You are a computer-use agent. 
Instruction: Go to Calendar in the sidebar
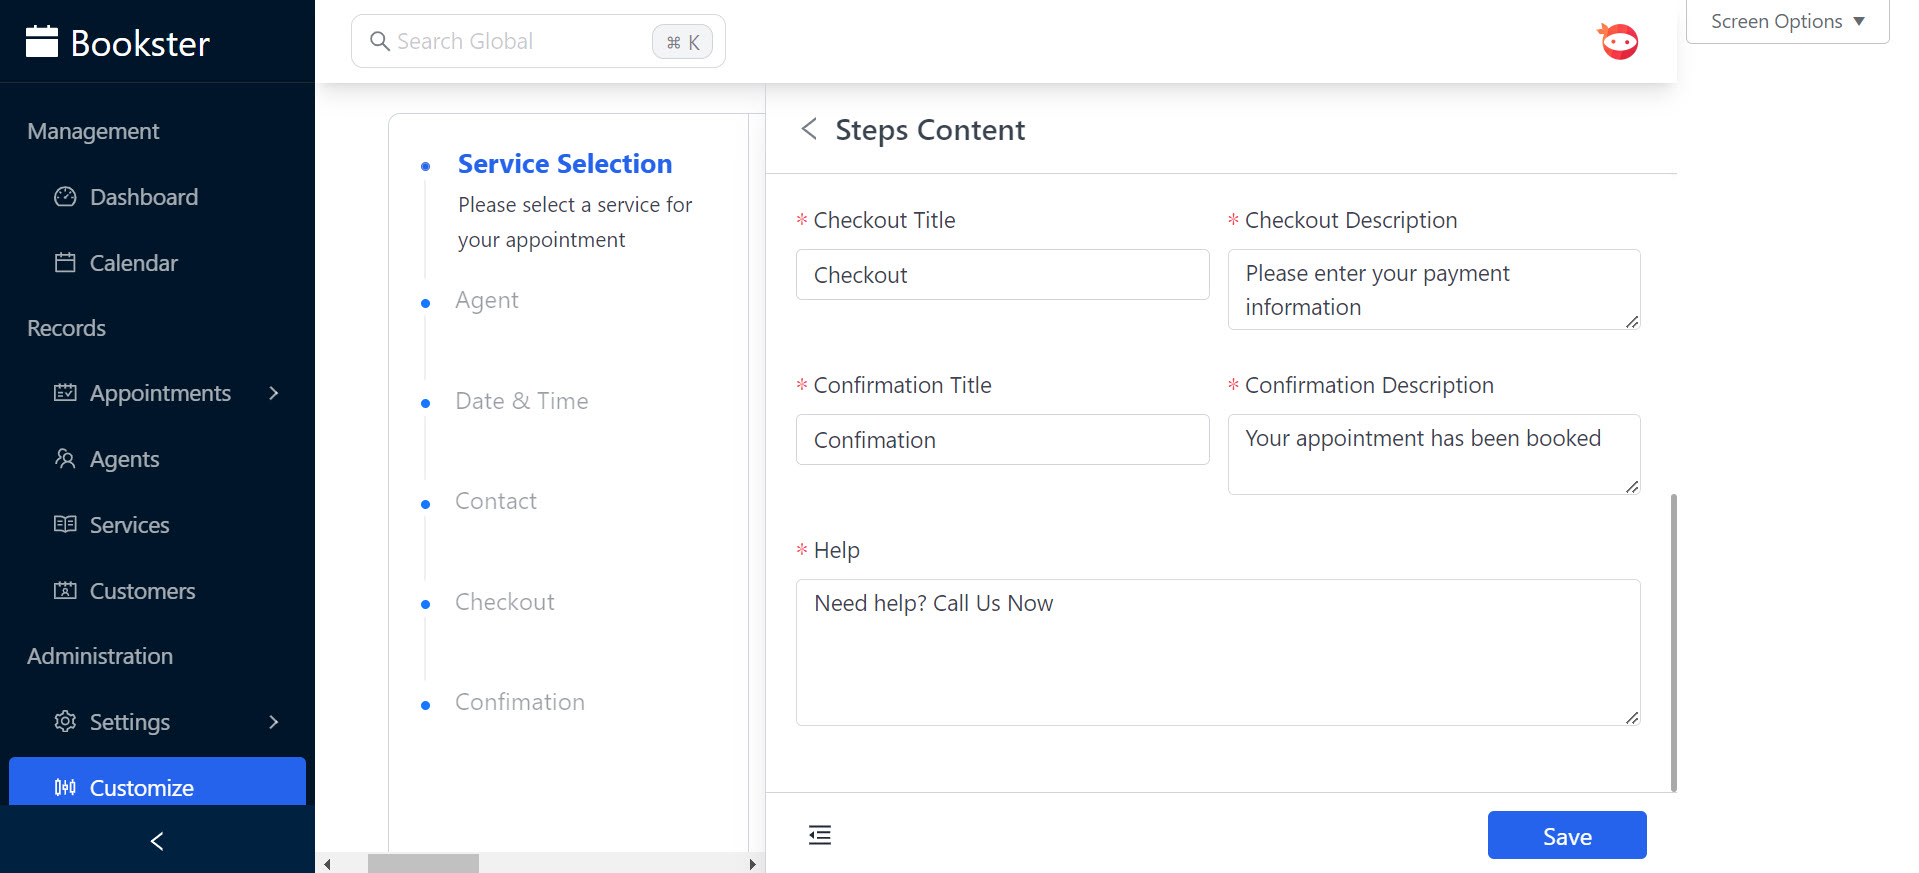click(x=133, y=263)
